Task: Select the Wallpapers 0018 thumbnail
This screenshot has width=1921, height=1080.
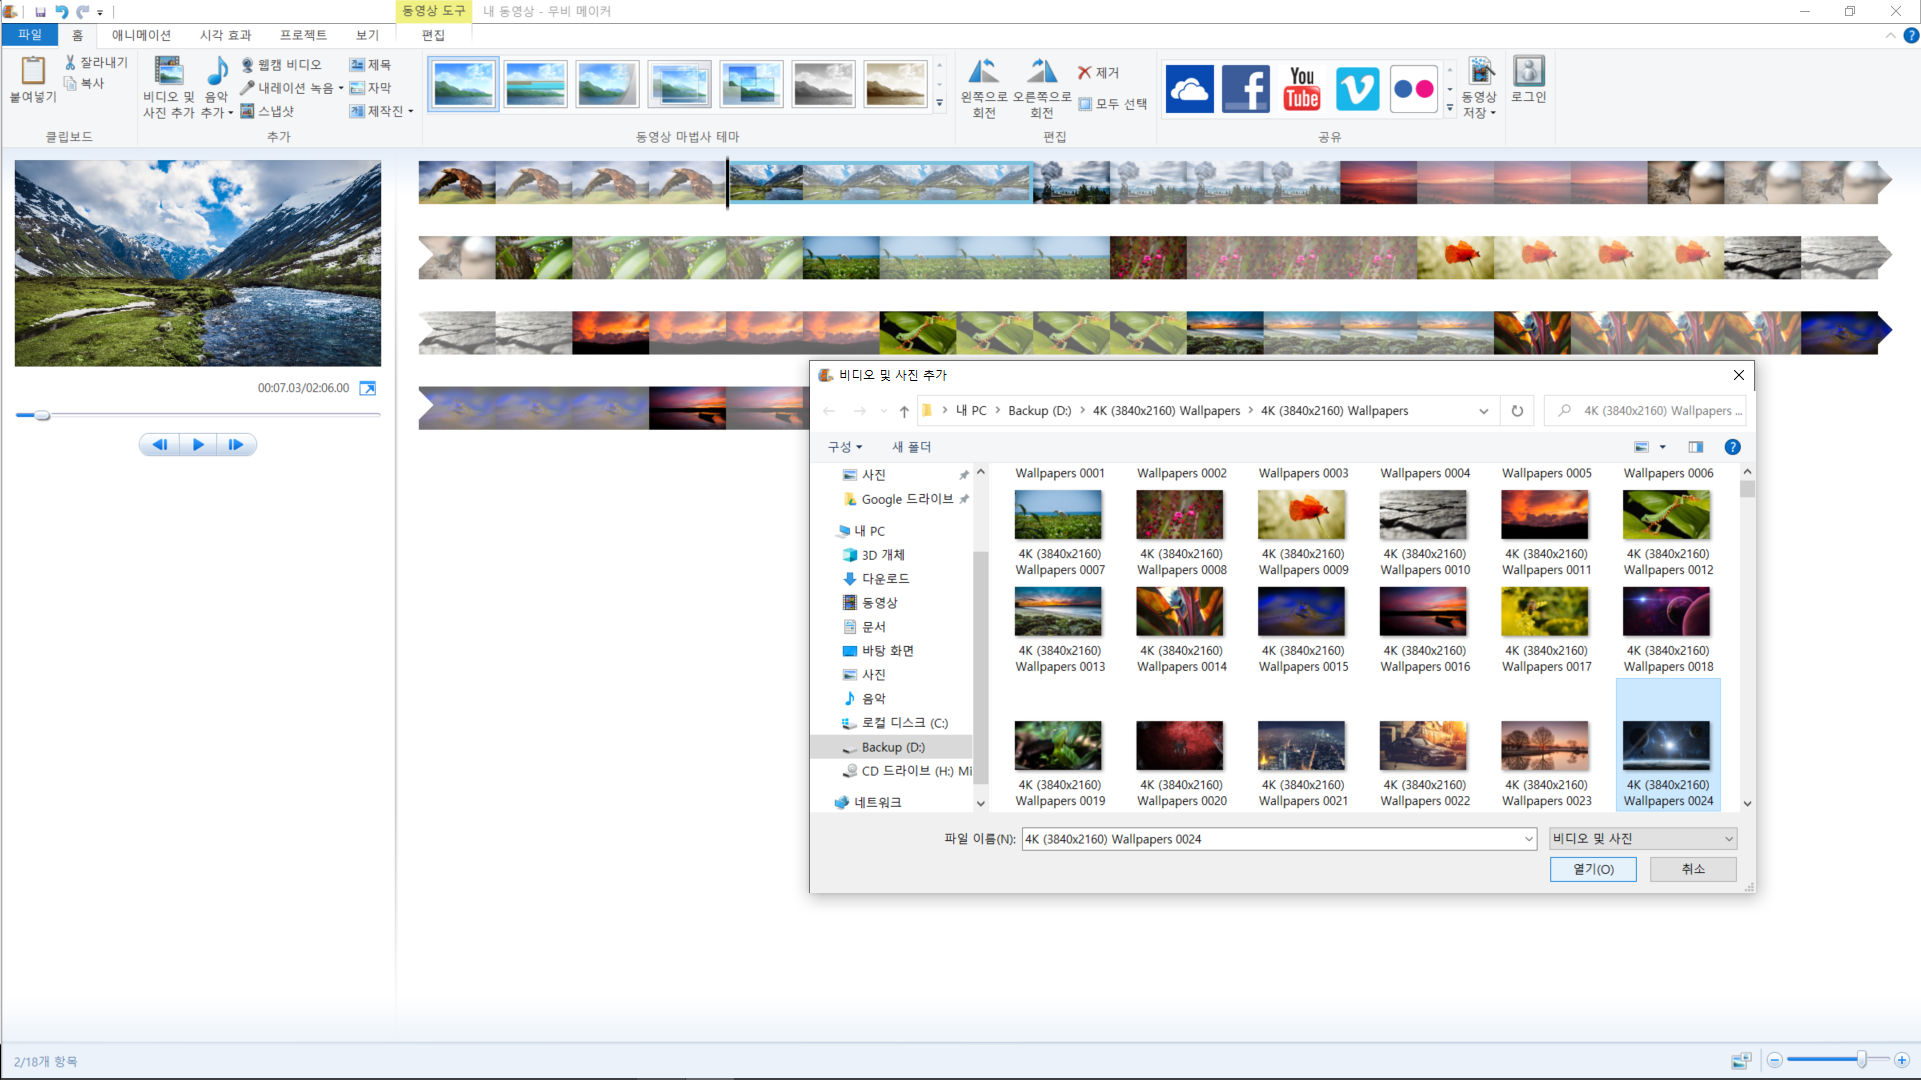Action: pyautogui.click(x=1666, y=612)
